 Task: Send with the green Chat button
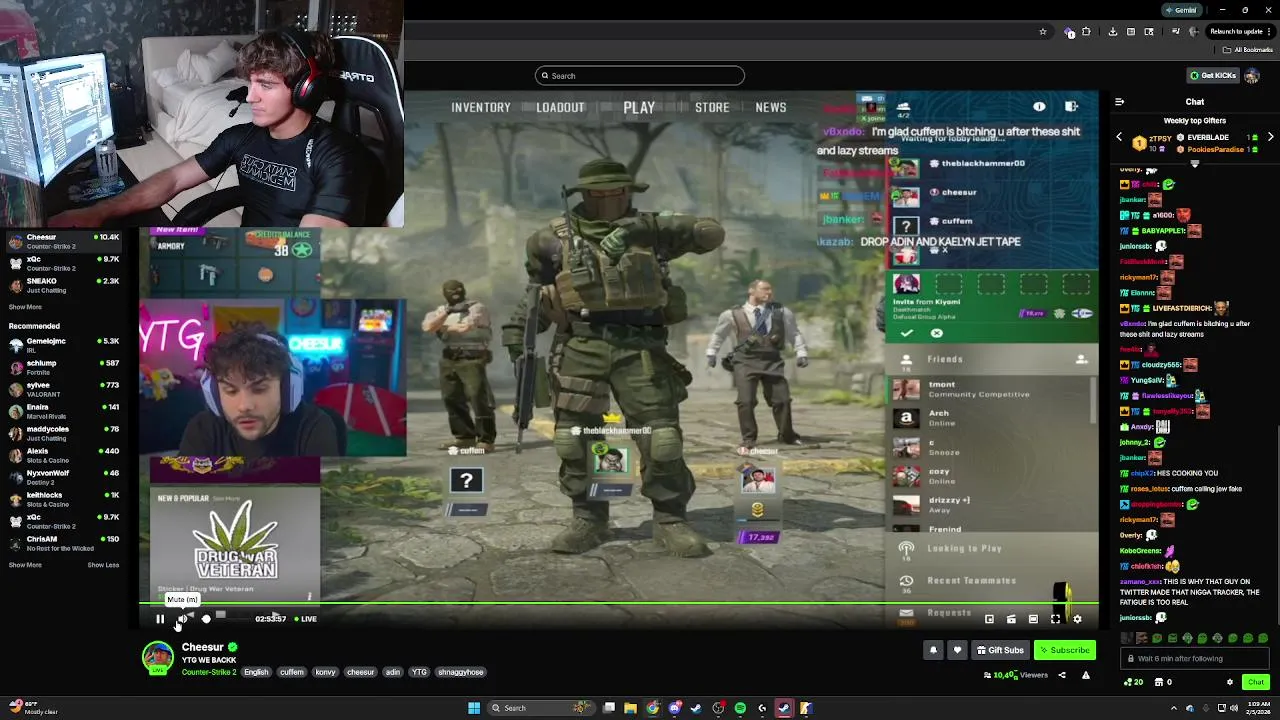[x=1256, y=682]
